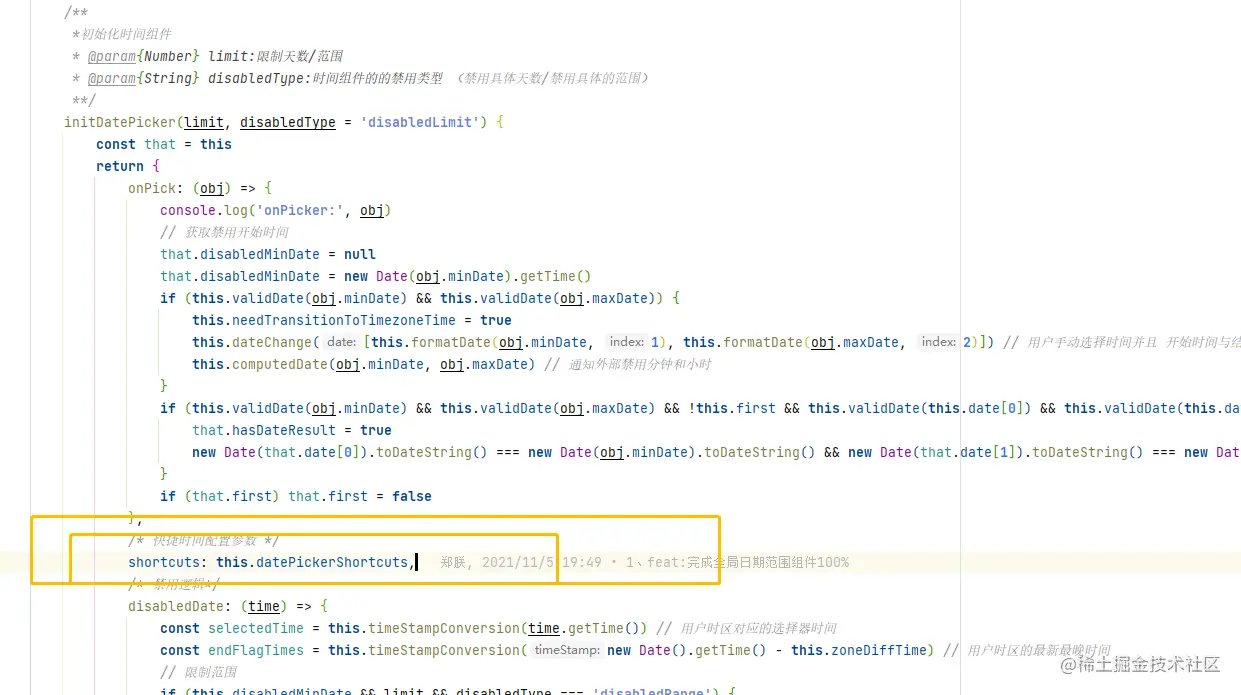Click the '@param{Number} limit' doc line
This screenshot has width=1241, height=695.
(x=207, y=56)
